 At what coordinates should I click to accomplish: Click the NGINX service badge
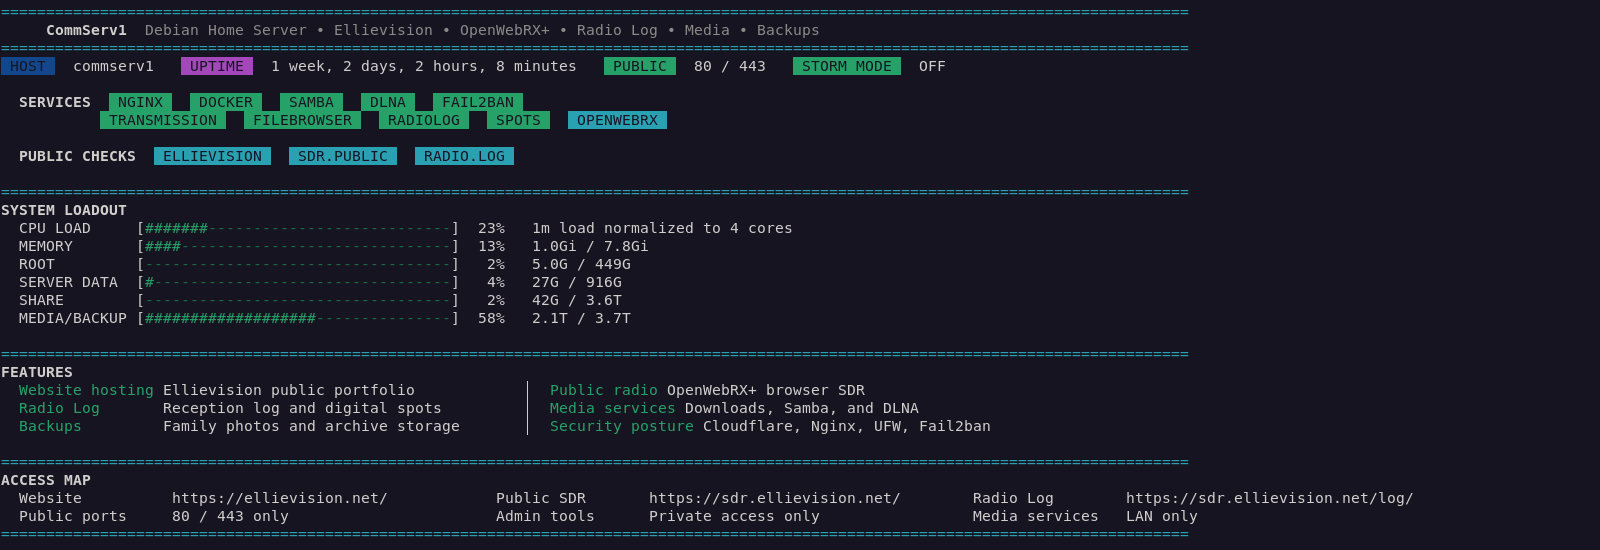140,102
